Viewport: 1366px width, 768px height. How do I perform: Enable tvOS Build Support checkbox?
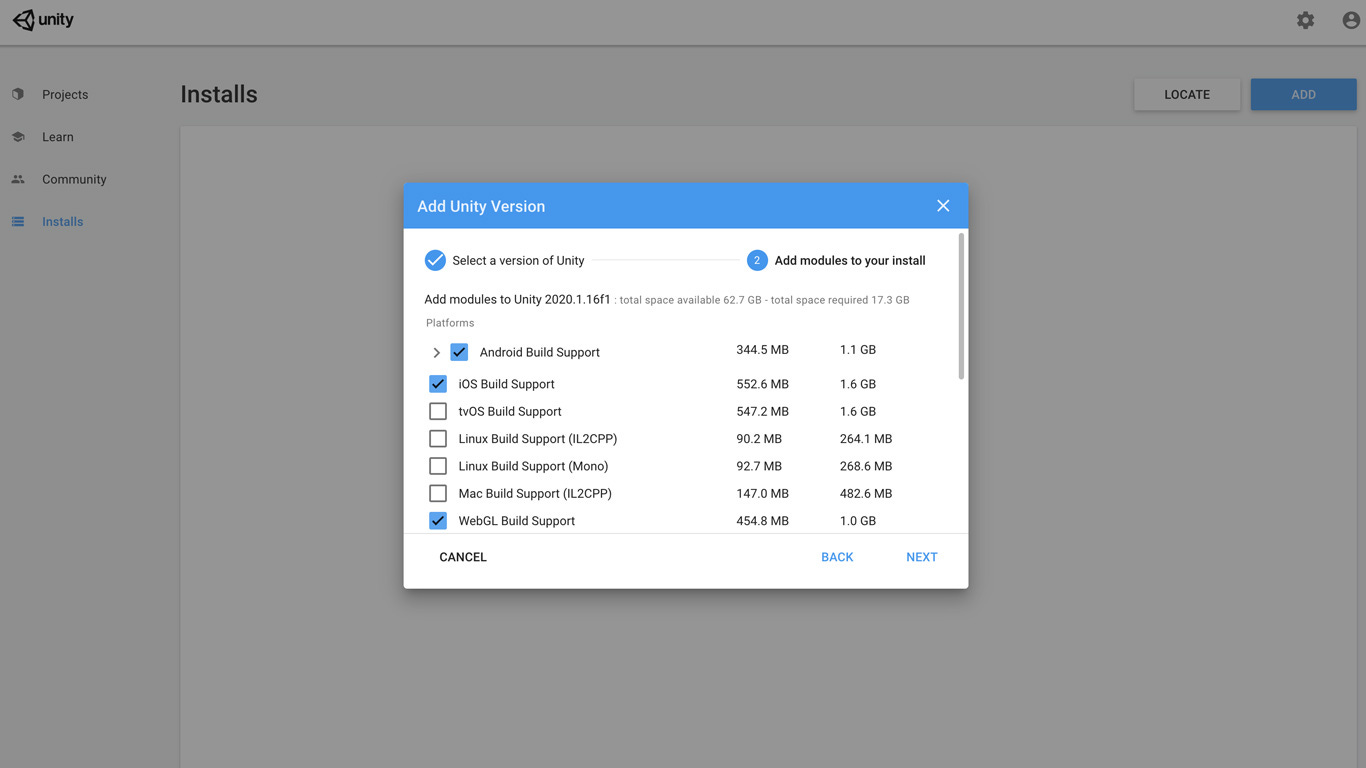pyautogui.click(x=438, y=411)
